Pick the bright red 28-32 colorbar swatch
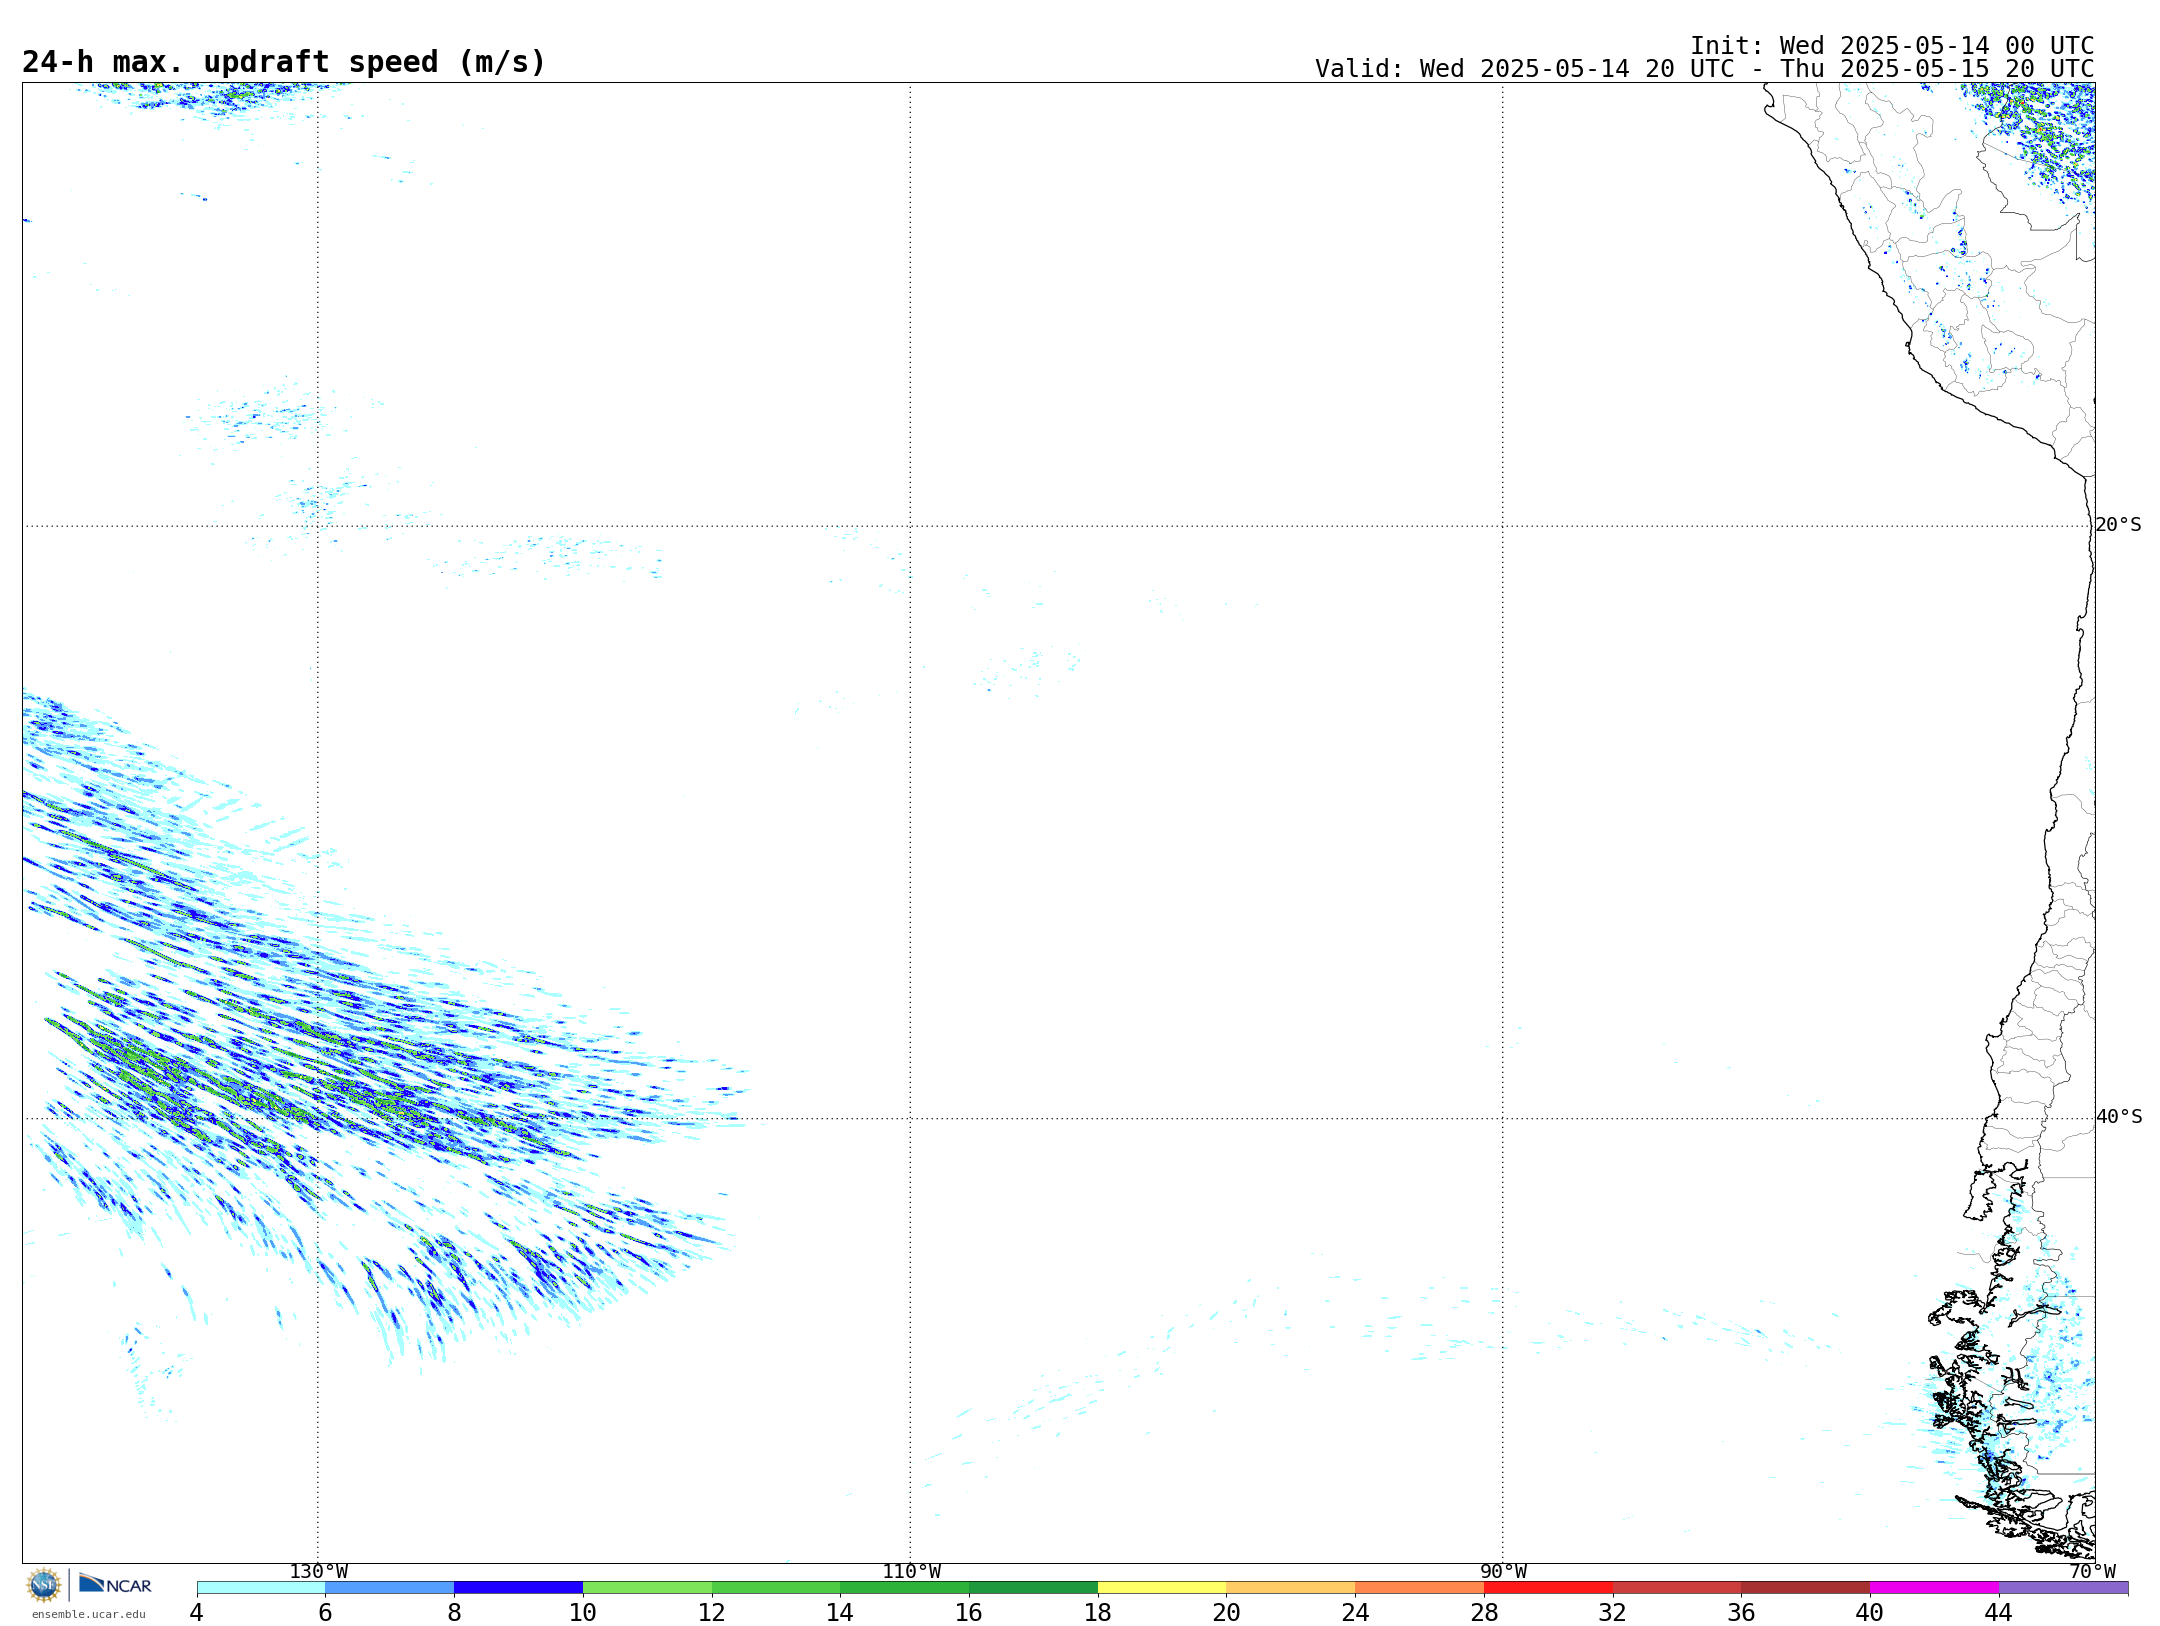The height and width of the screenshot is (1626, 2160). pyautogui.click(x=1548, y=1588)
